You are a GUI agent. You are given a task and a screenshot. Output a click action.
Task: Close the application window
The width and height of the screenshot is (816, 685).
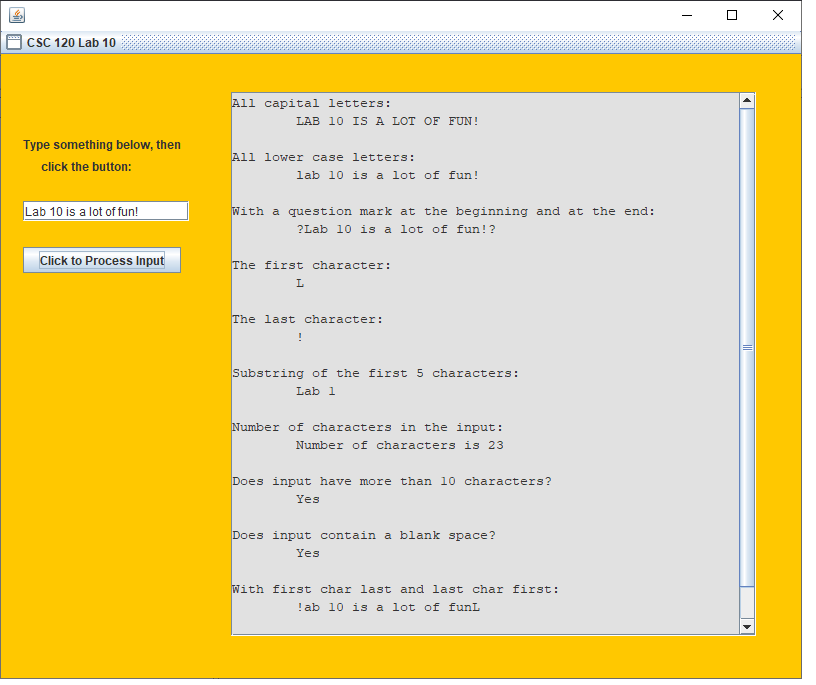coord(778,15)
